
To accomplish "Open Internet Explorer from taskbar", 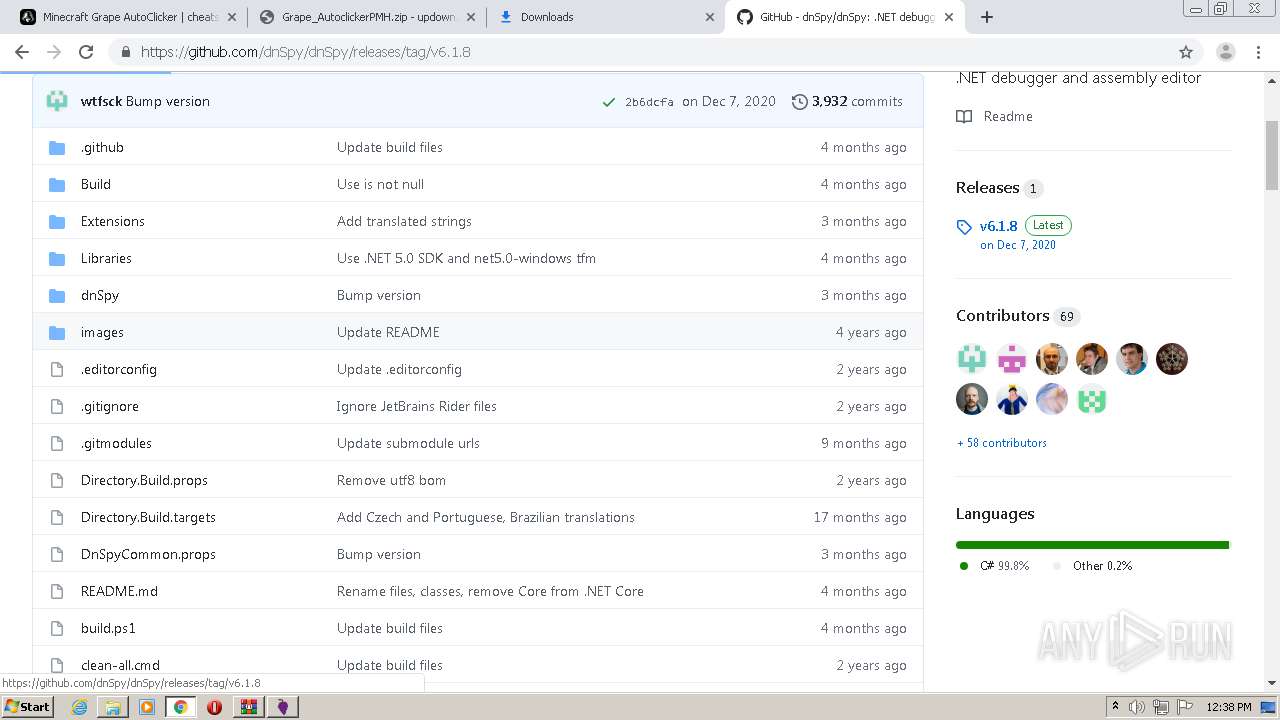I will tap(79, 707).
